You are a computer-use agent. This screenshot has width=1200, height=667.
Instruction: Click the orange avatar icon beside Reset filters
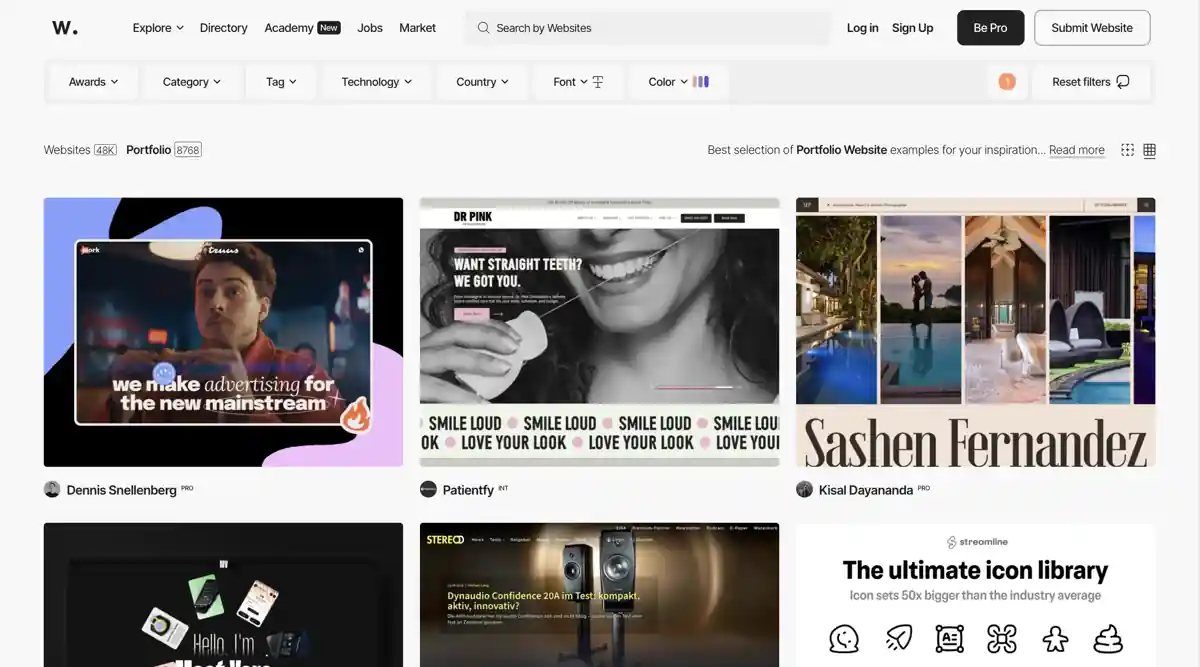pos(1007,82)
